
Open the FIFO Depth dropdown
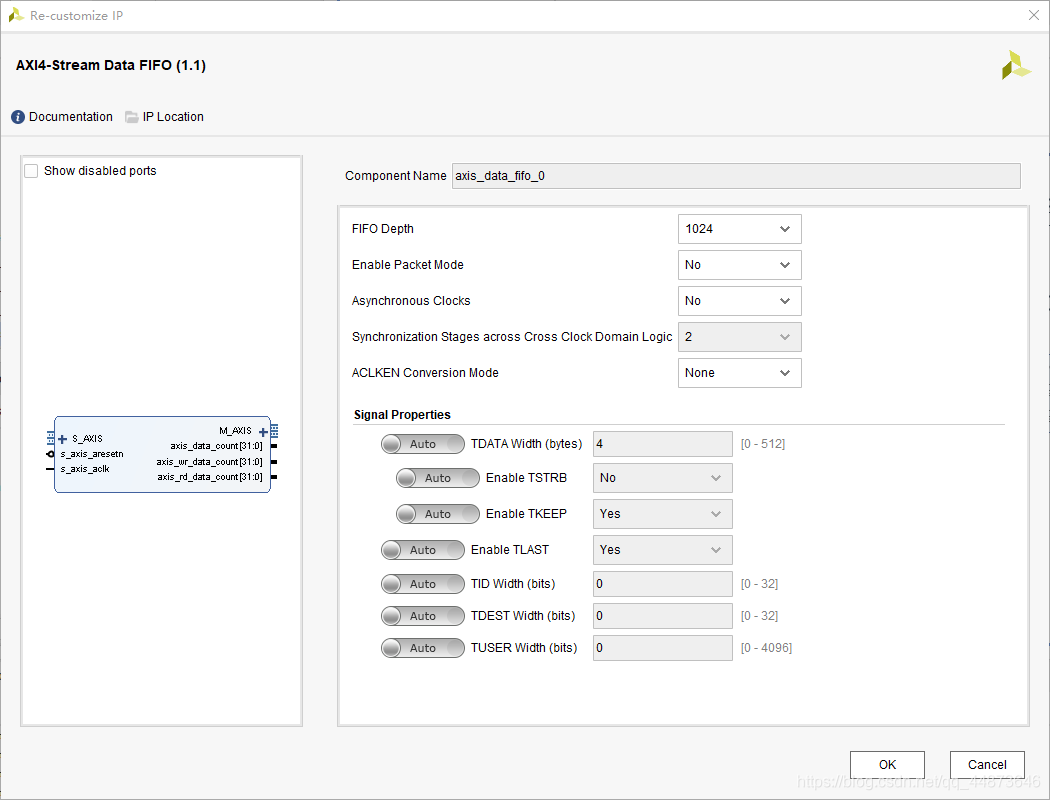[x=739, y=229]
